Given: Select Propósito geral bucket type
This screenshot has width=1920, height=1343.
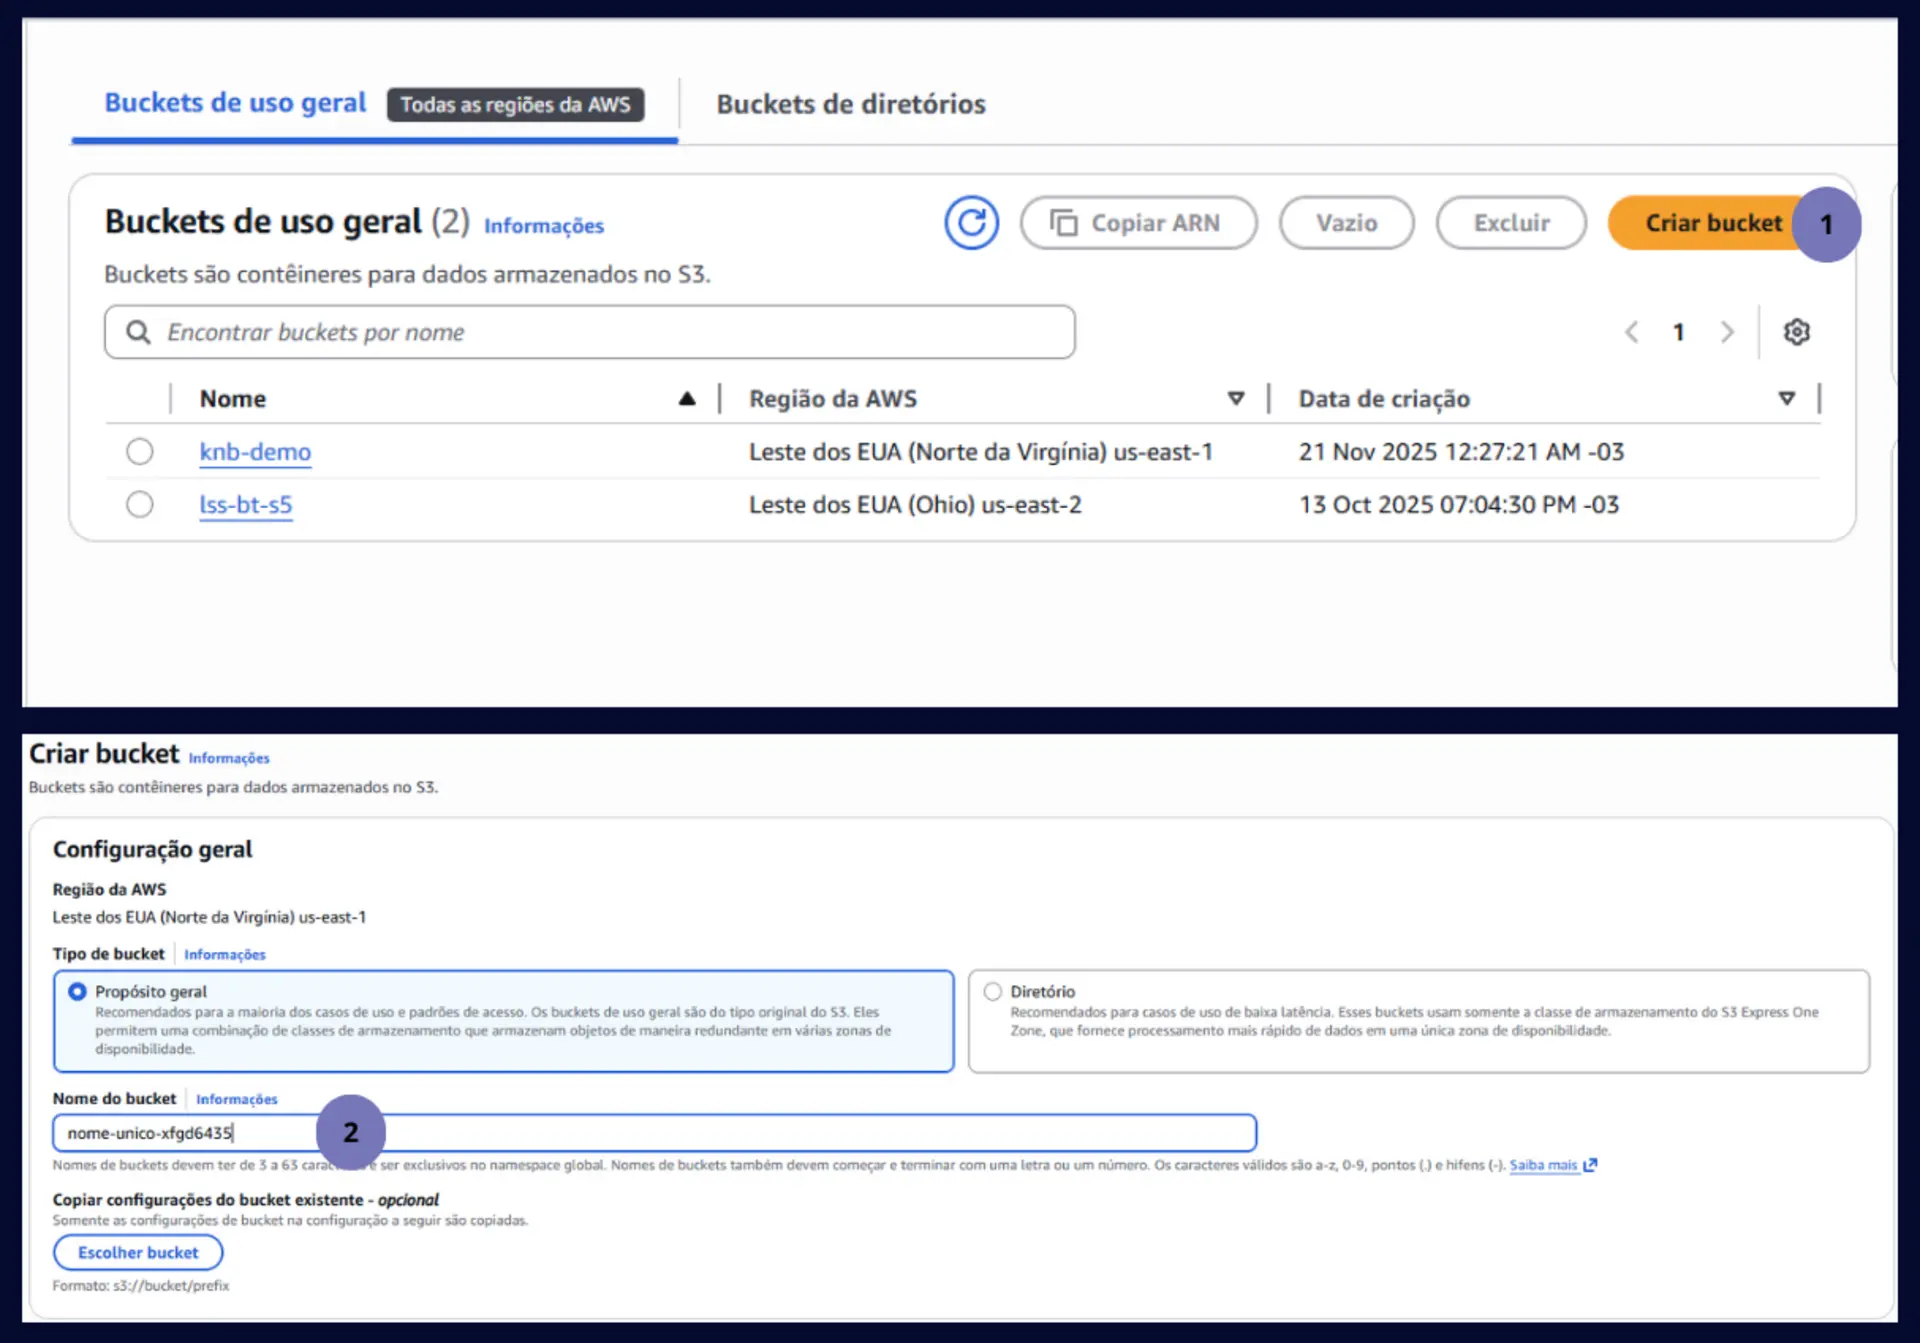Looking at the screenshot, I should click(x=77, y=991).
